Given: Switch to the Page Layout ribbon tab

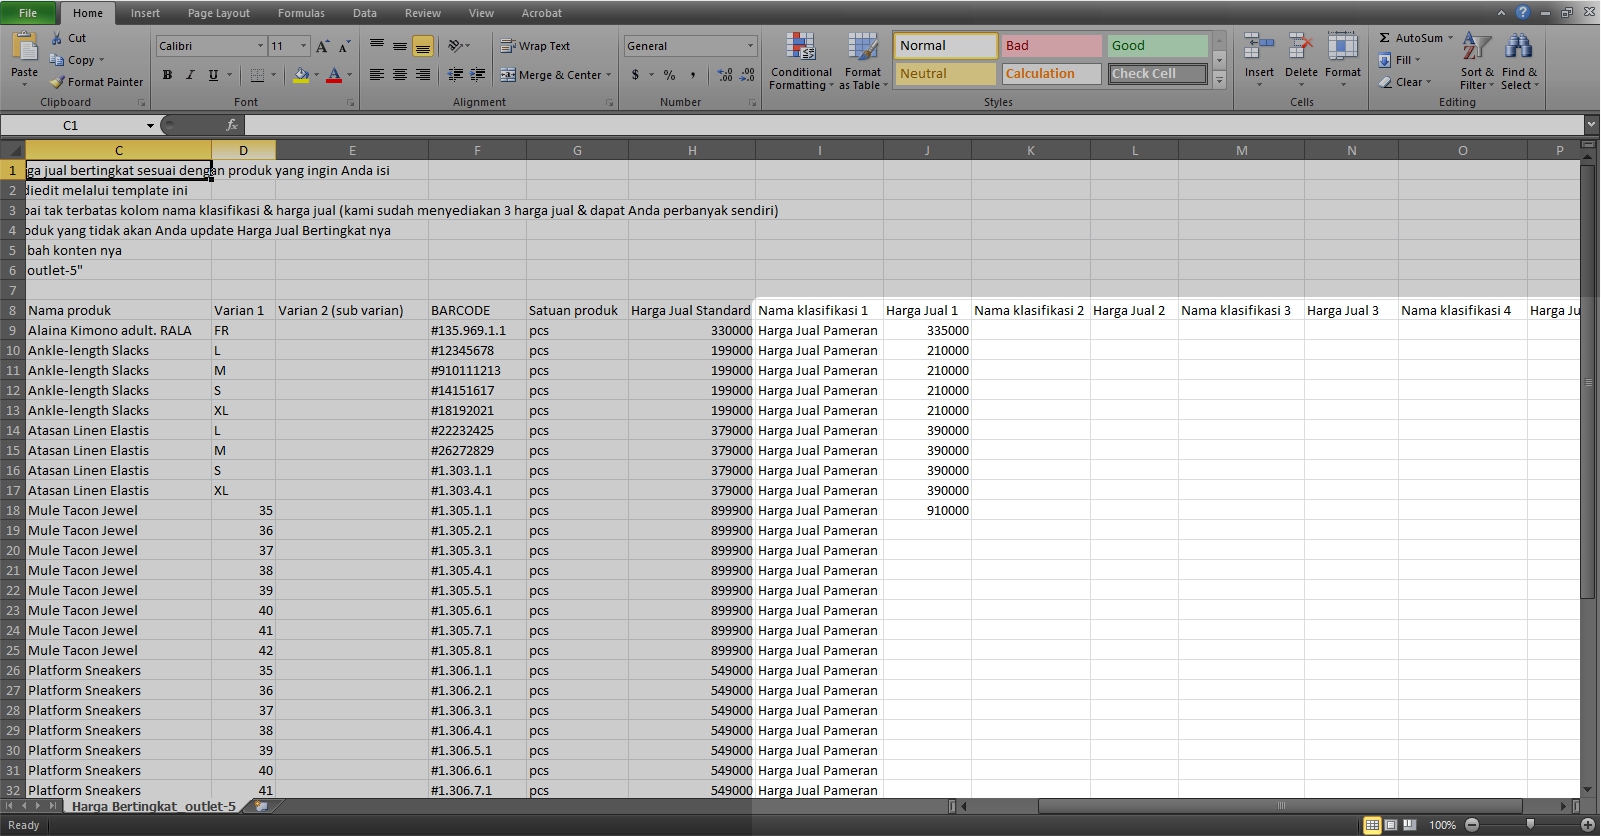Looking at the screenshot, I should (218, 13).
